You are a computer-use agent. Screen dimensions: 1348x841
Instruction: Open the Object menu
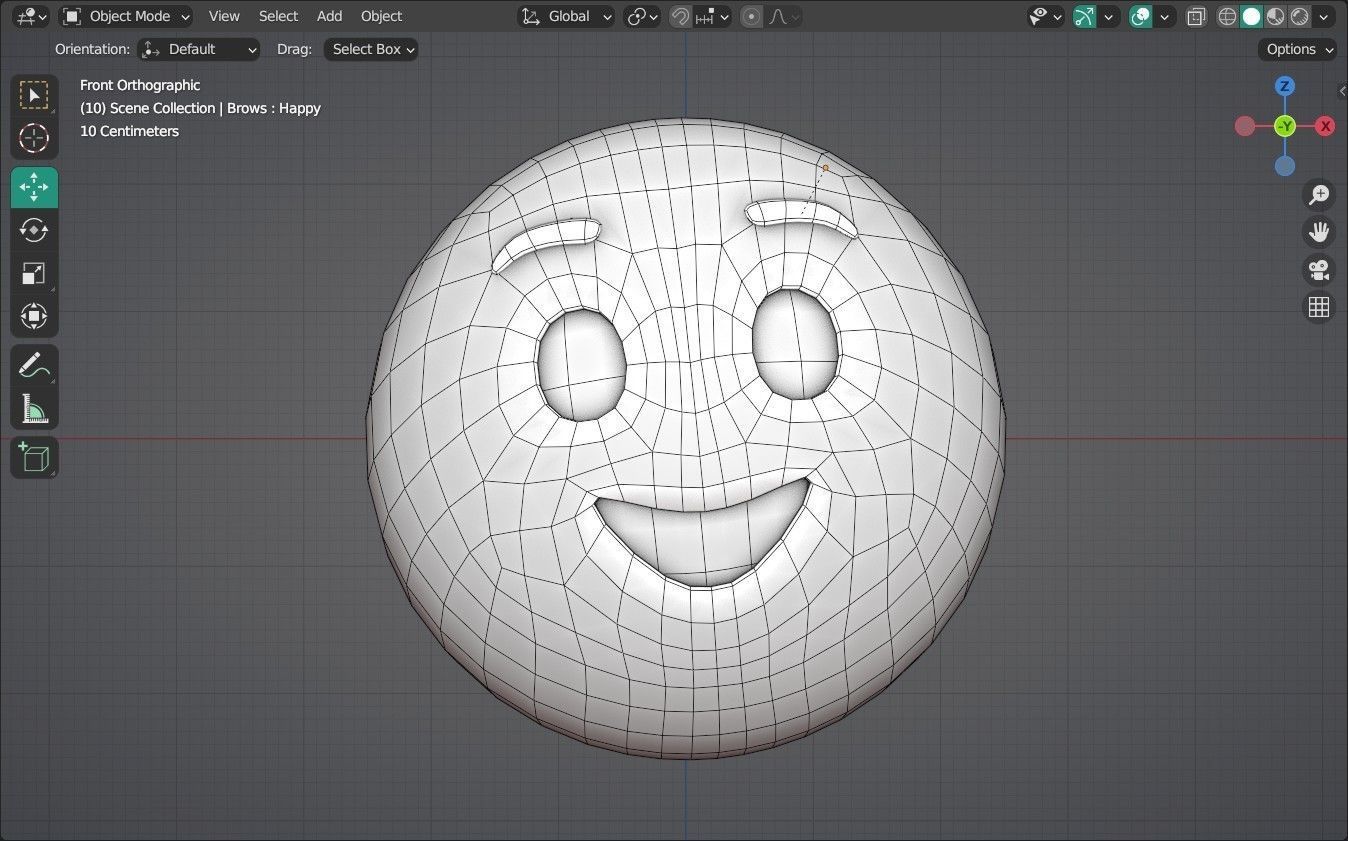click(x=381, y=16)
